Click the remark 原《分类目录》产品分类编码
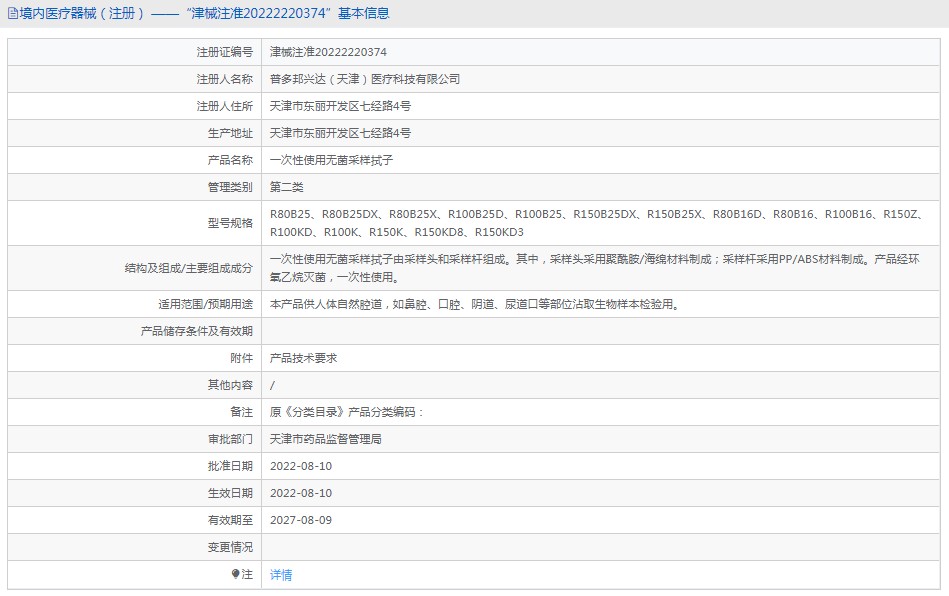The image size is (949, 596). coord(346,412)
